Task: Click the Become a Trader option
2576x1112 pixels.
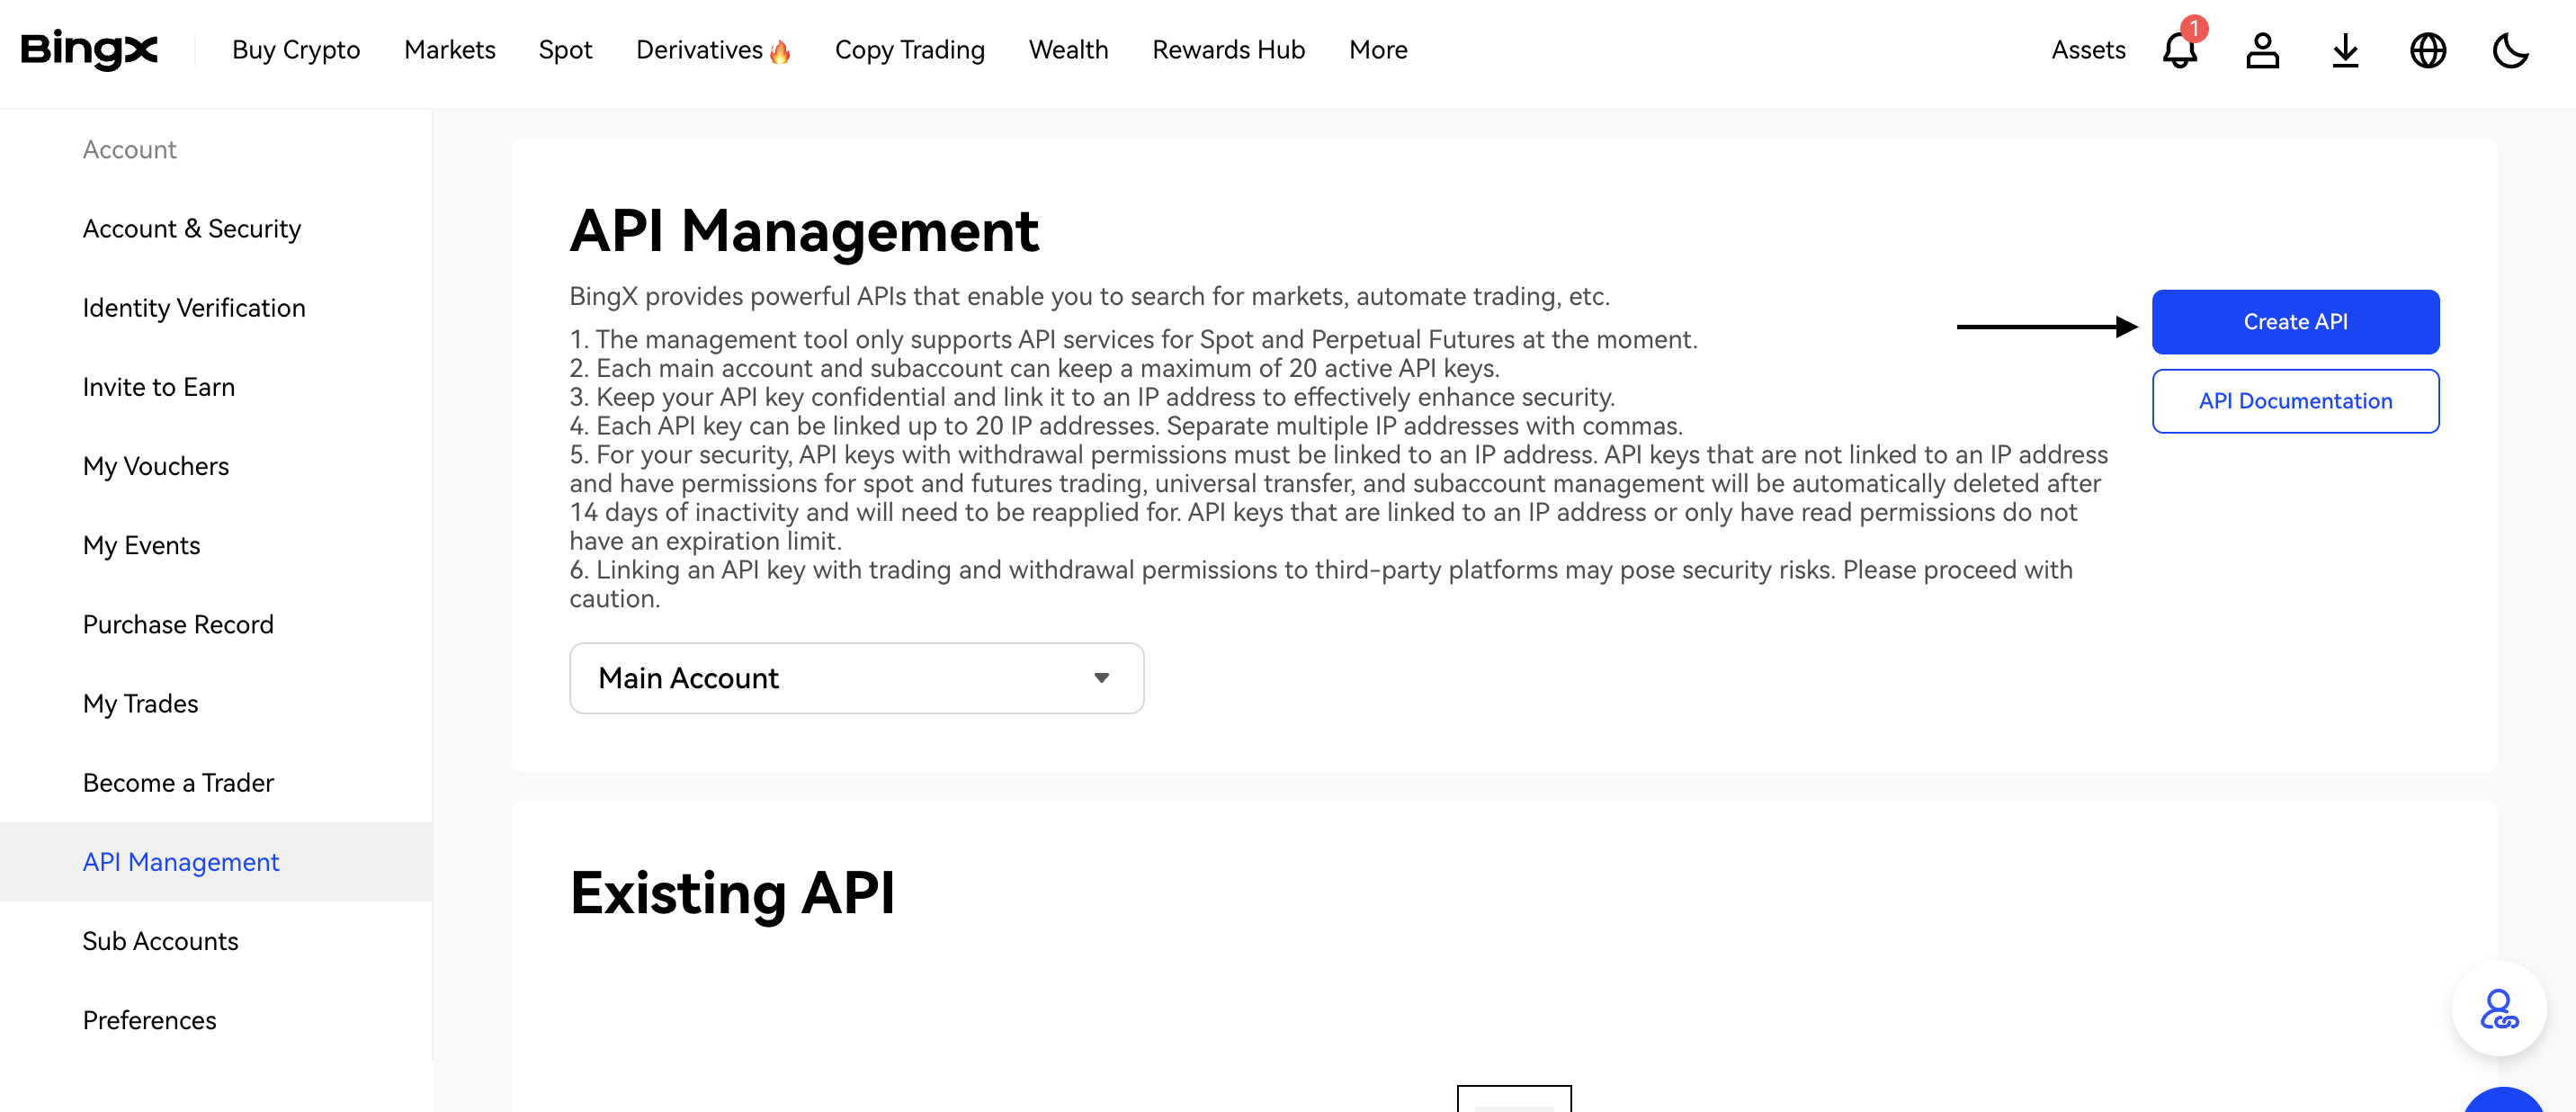Action: pyautogui.click(x=179, y=782)
